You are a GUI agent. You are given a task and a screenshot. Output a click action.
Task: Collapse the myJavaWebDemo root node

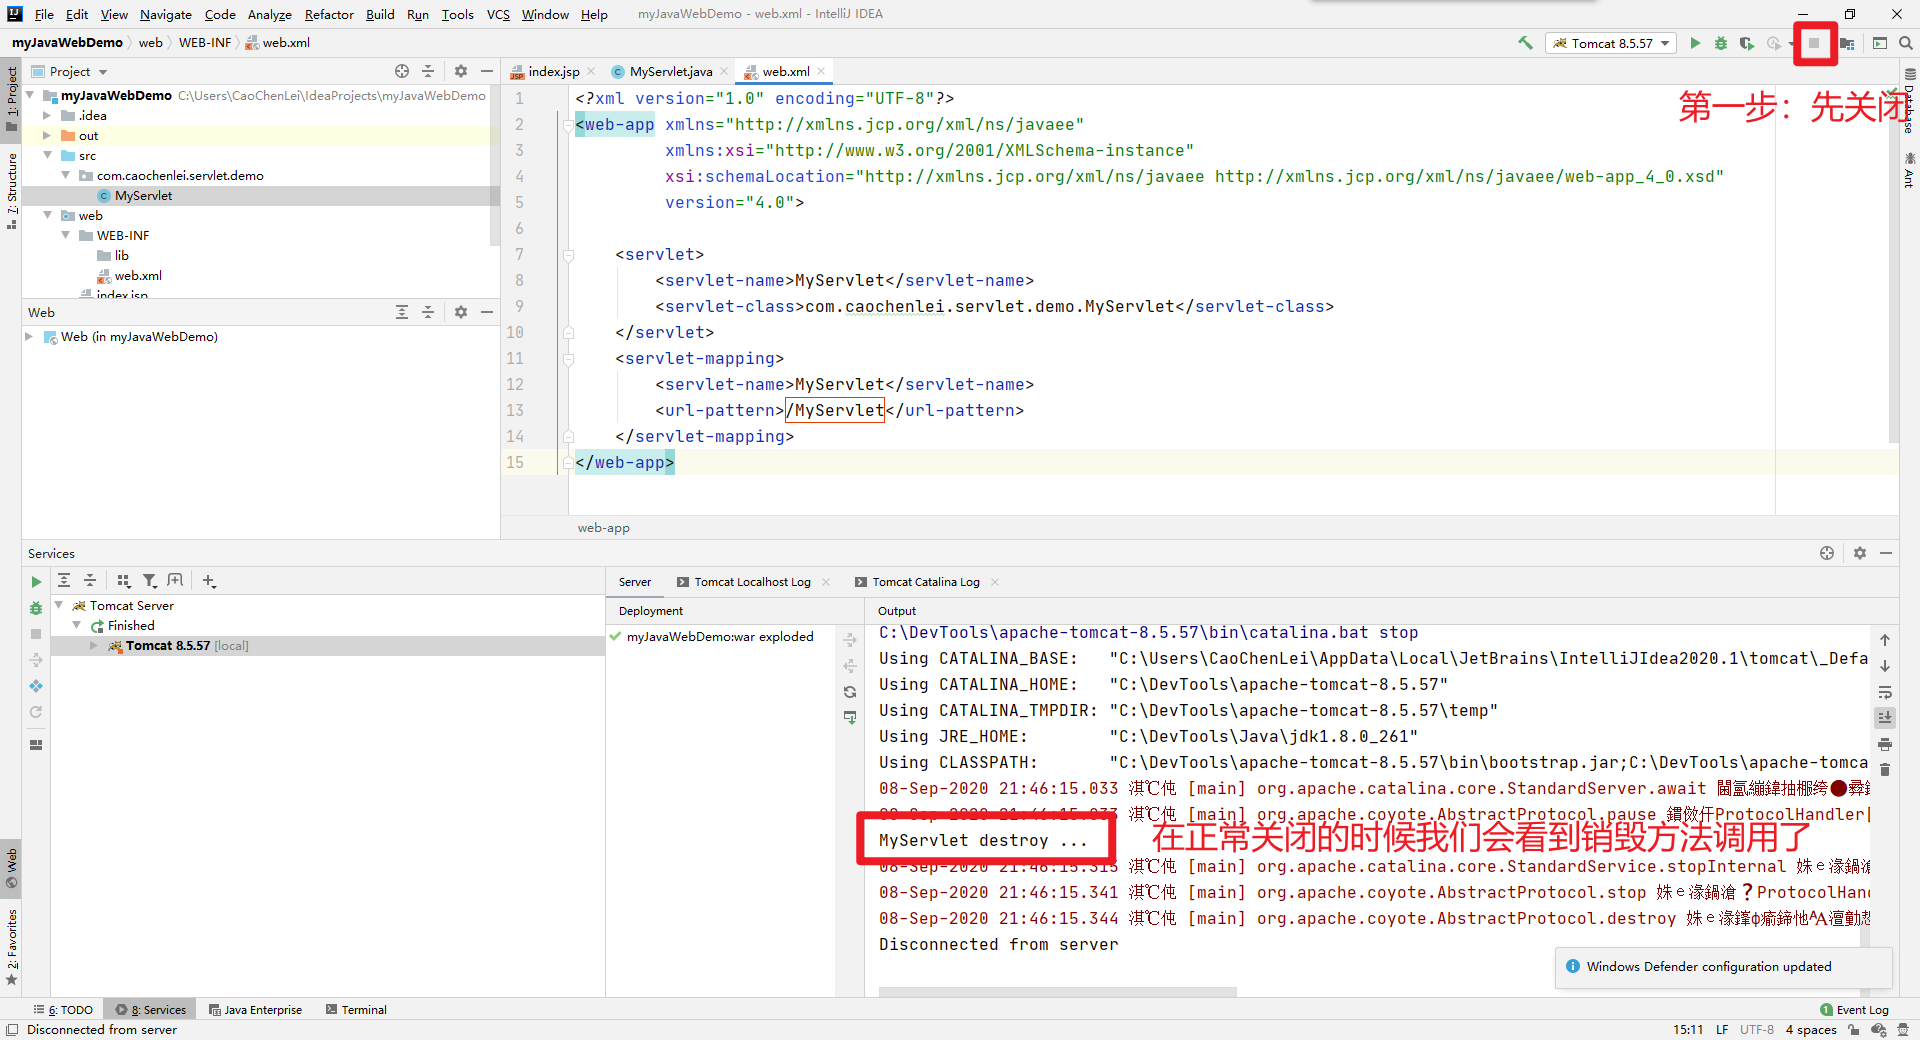[30, 95]
